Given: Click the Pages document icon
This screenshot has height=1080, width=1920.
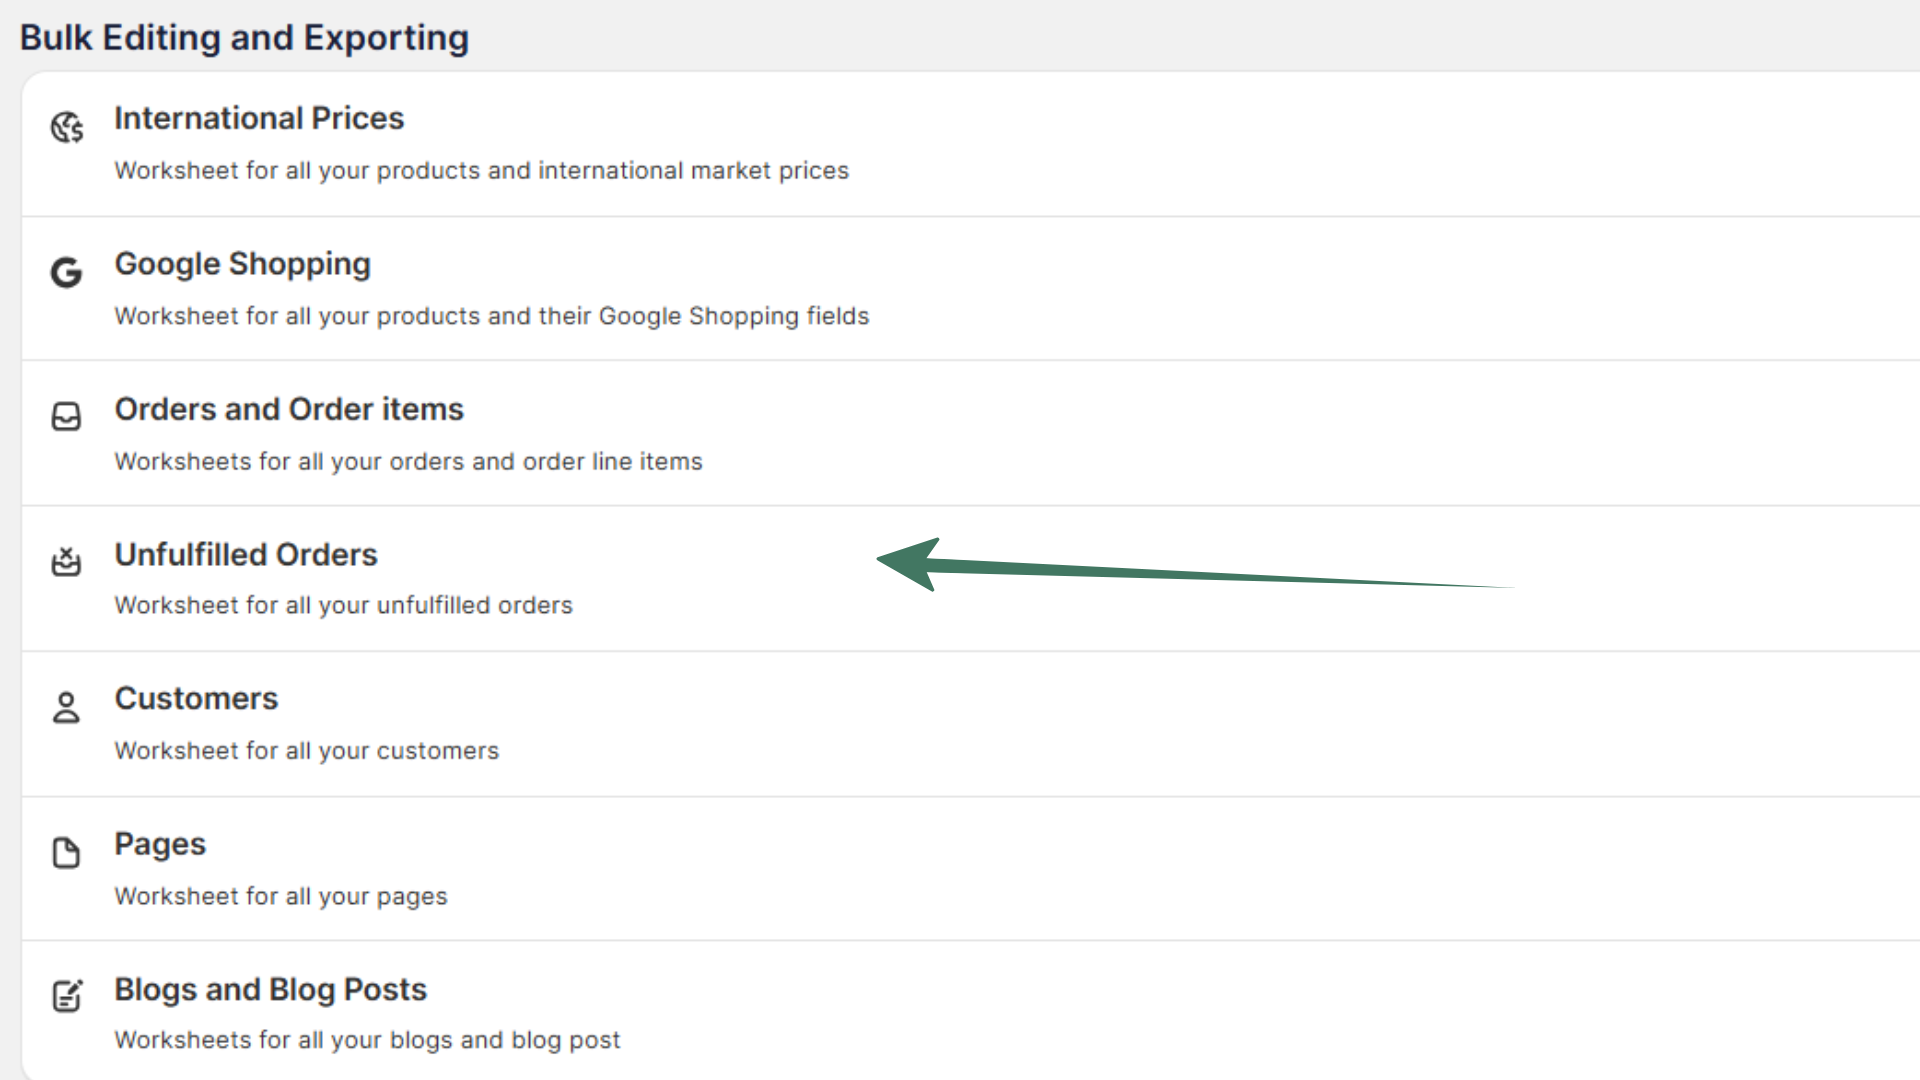Looking at the screenshot, I should pyautogui.click(x=67, y=853).
